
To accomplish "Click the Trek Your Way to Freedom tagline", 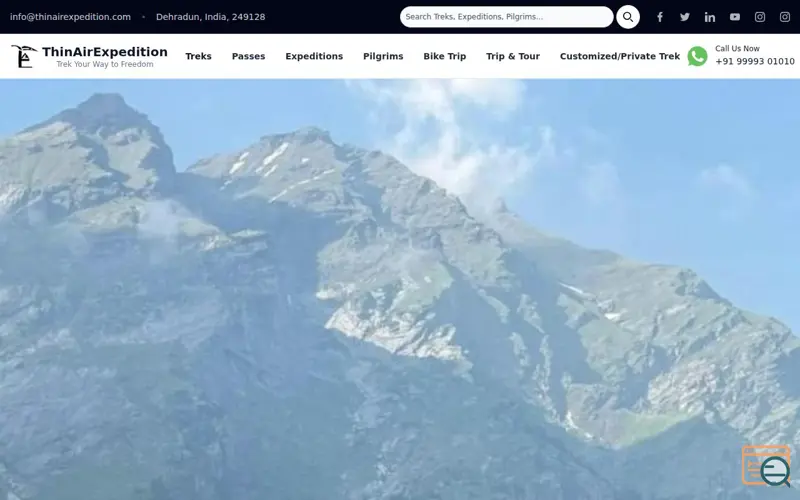I will click(105, 64).
